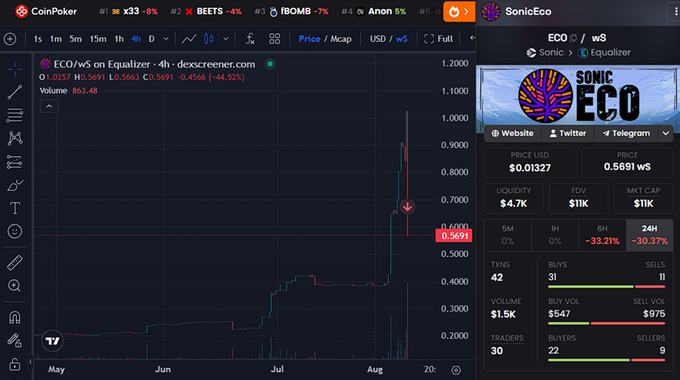Viewport: 680px width, 380px height.
Task: Open the layout grid selector
Action: coord(275,39)
